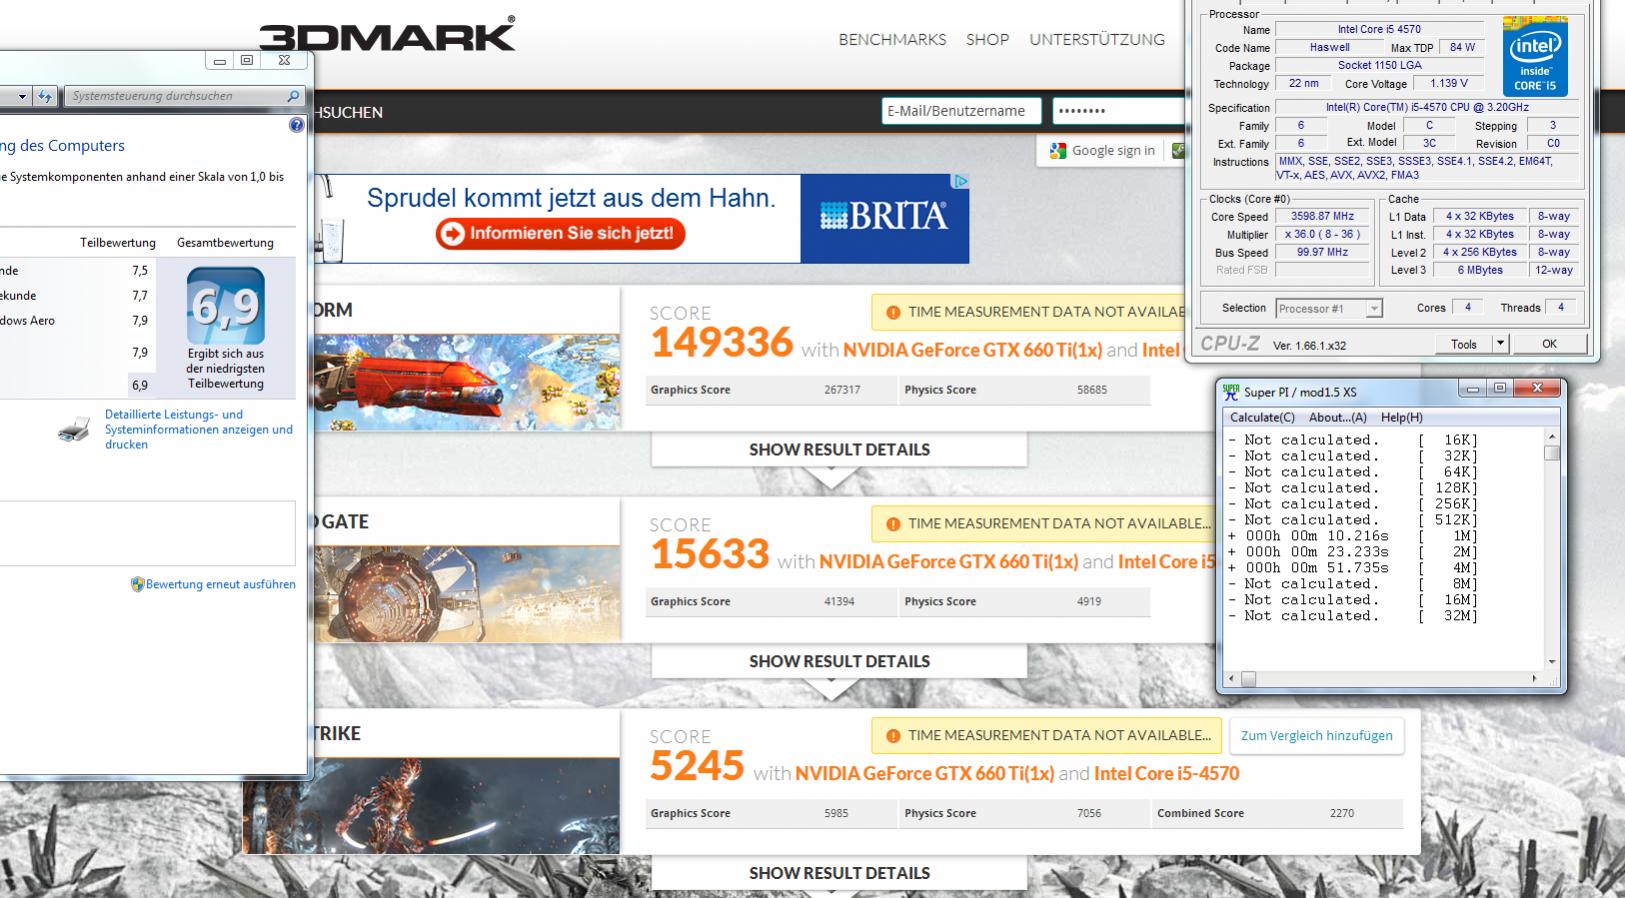
Task: Click the 5245 score value
Action: 698,767
